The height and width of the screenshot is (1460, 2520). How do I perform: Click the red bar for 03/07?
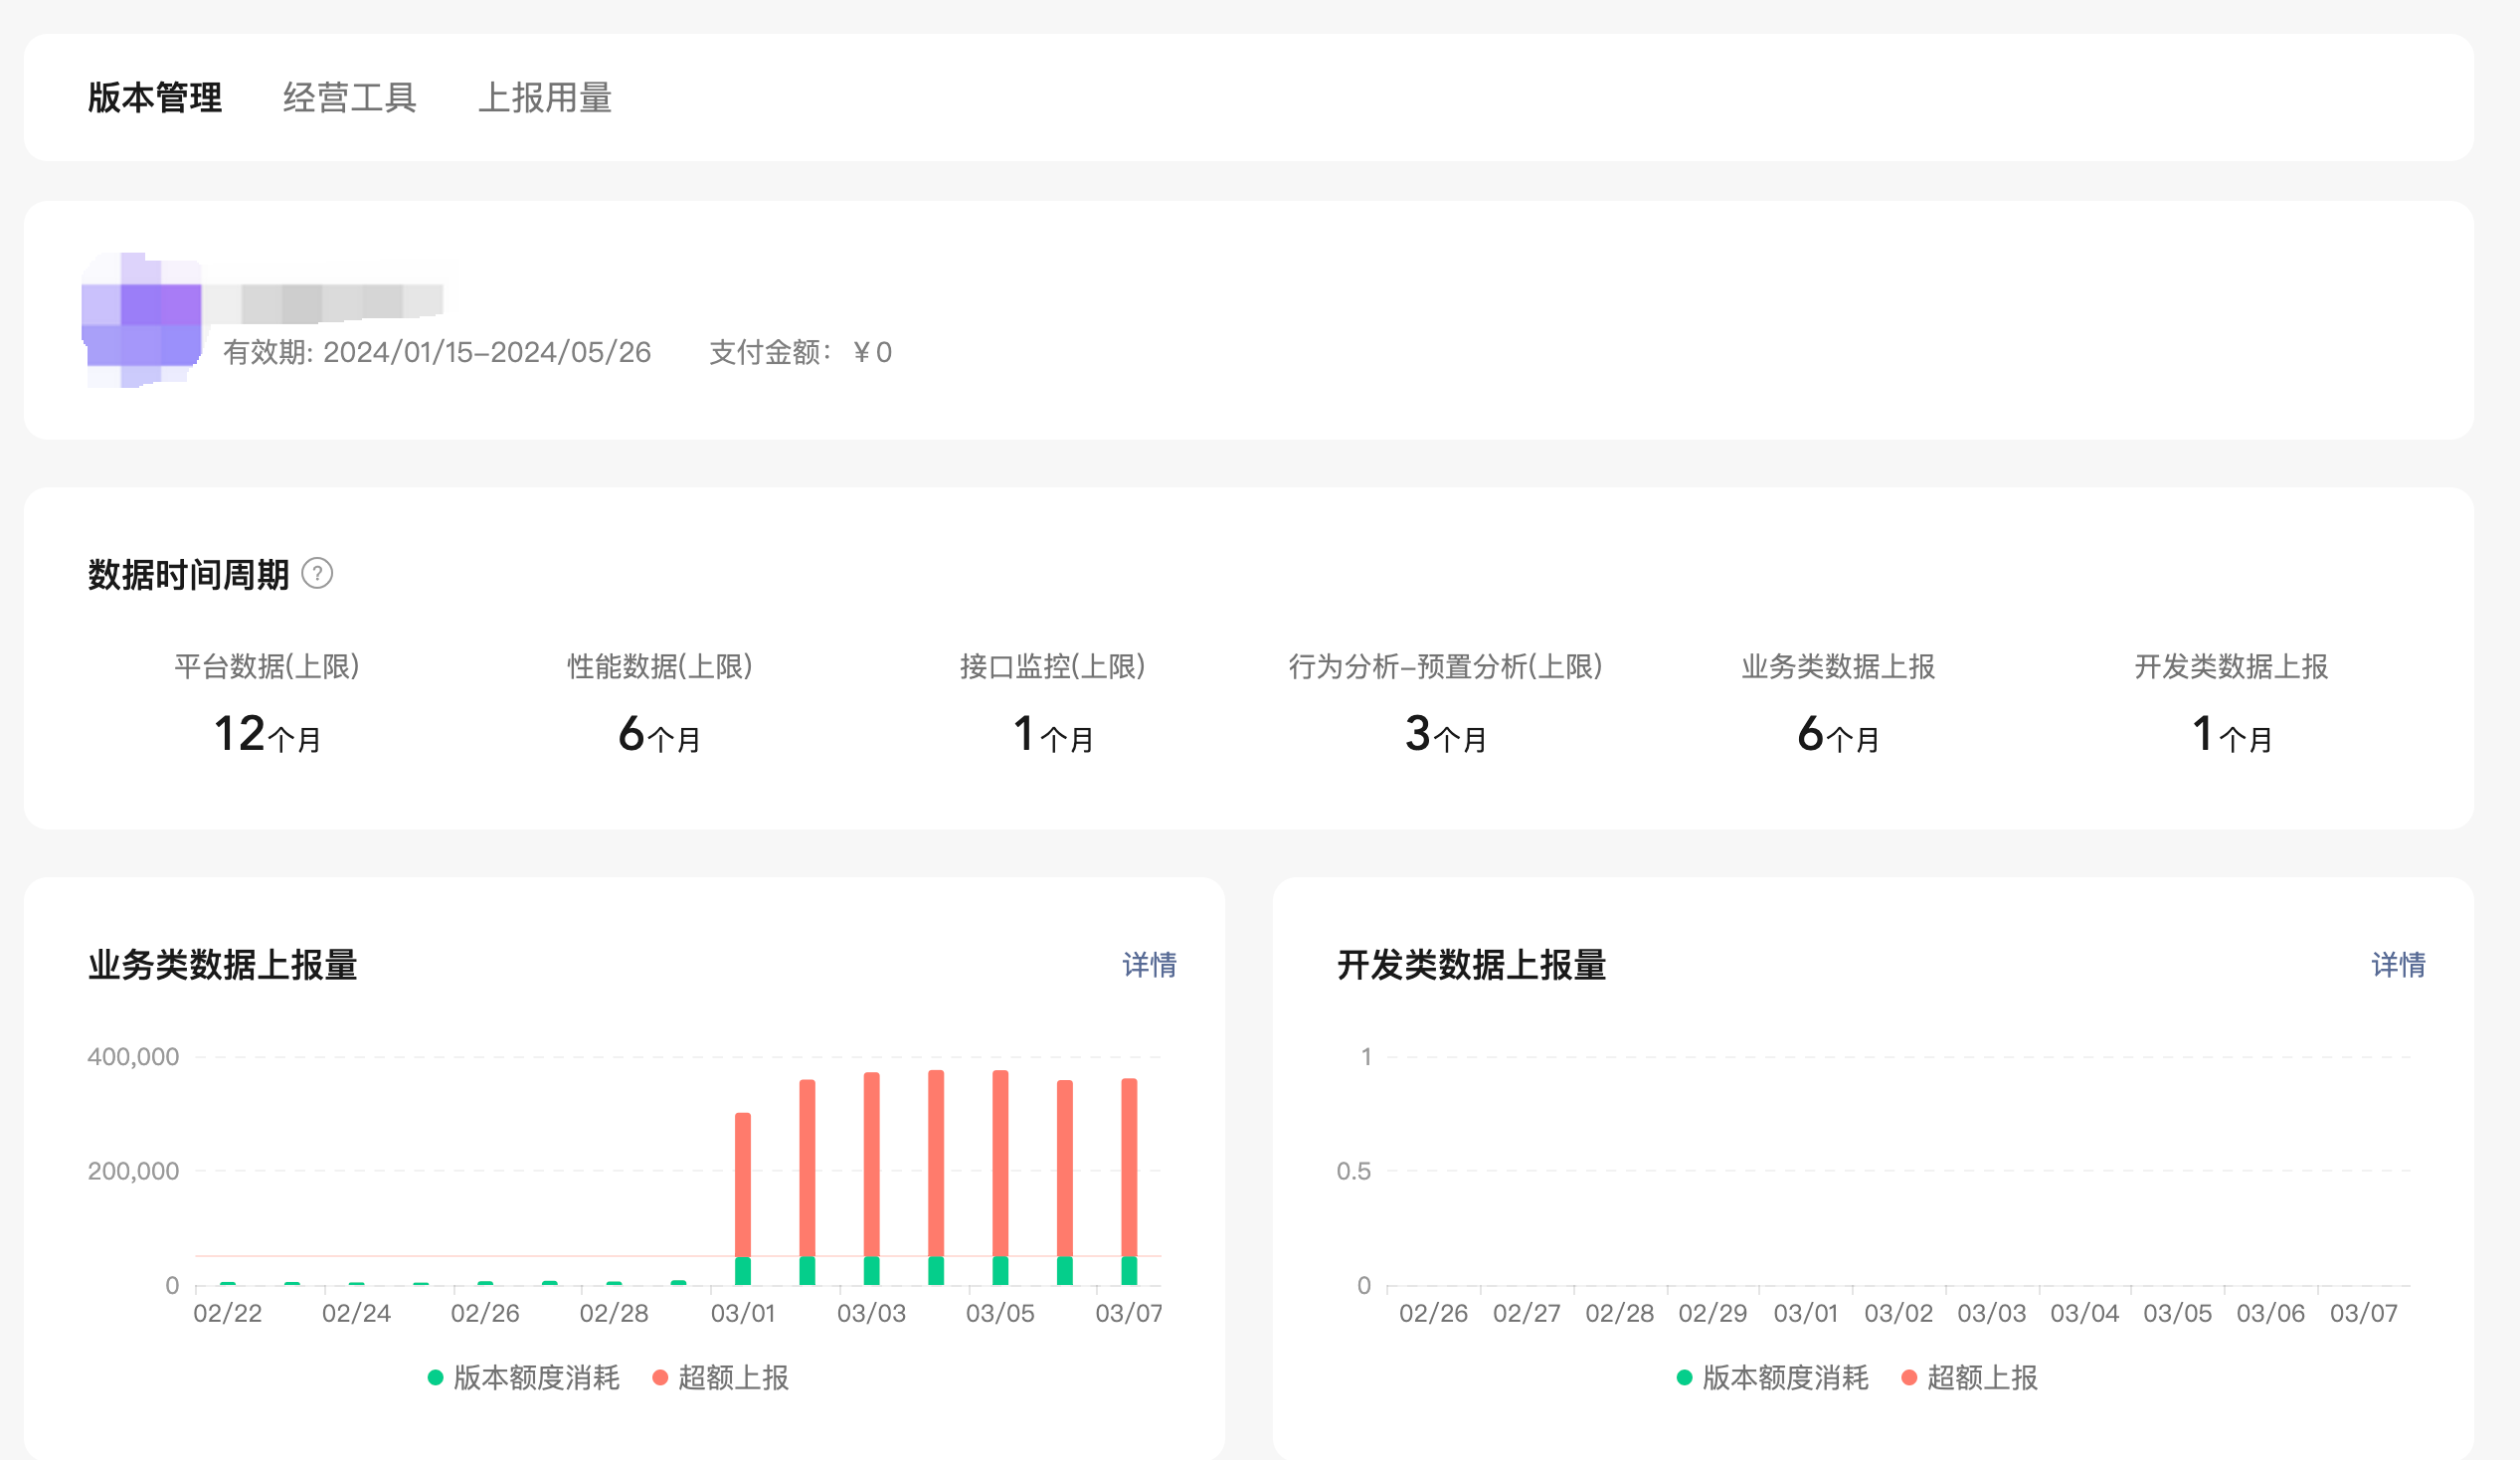[1129, 1168]
